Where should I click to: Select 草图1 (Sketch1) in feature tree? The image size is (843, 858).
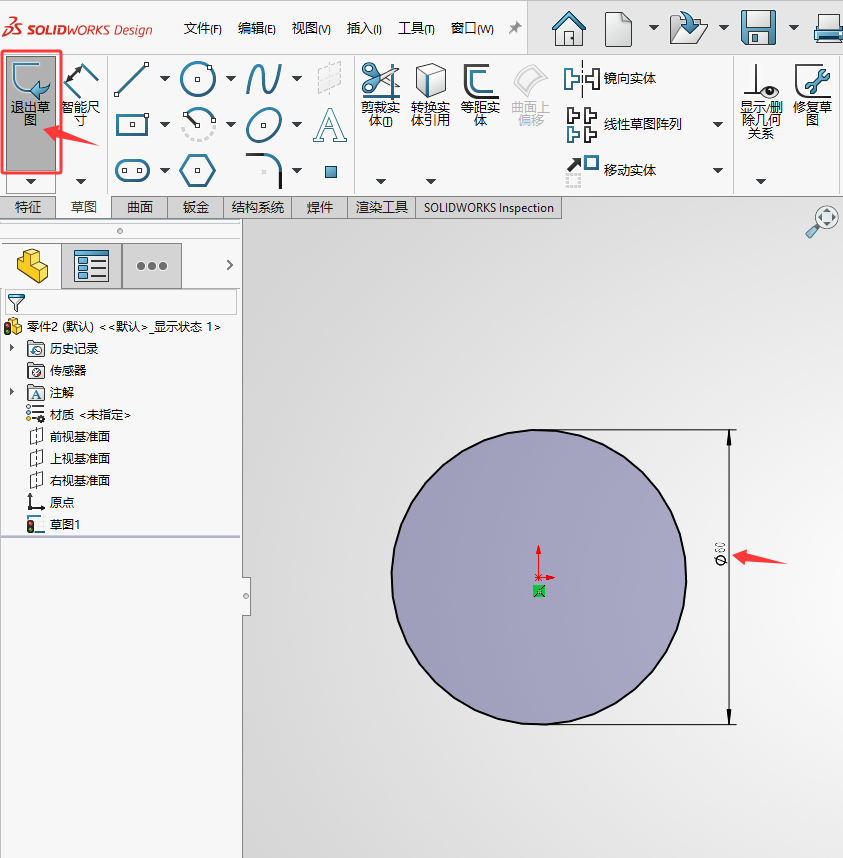coord(65,525)
